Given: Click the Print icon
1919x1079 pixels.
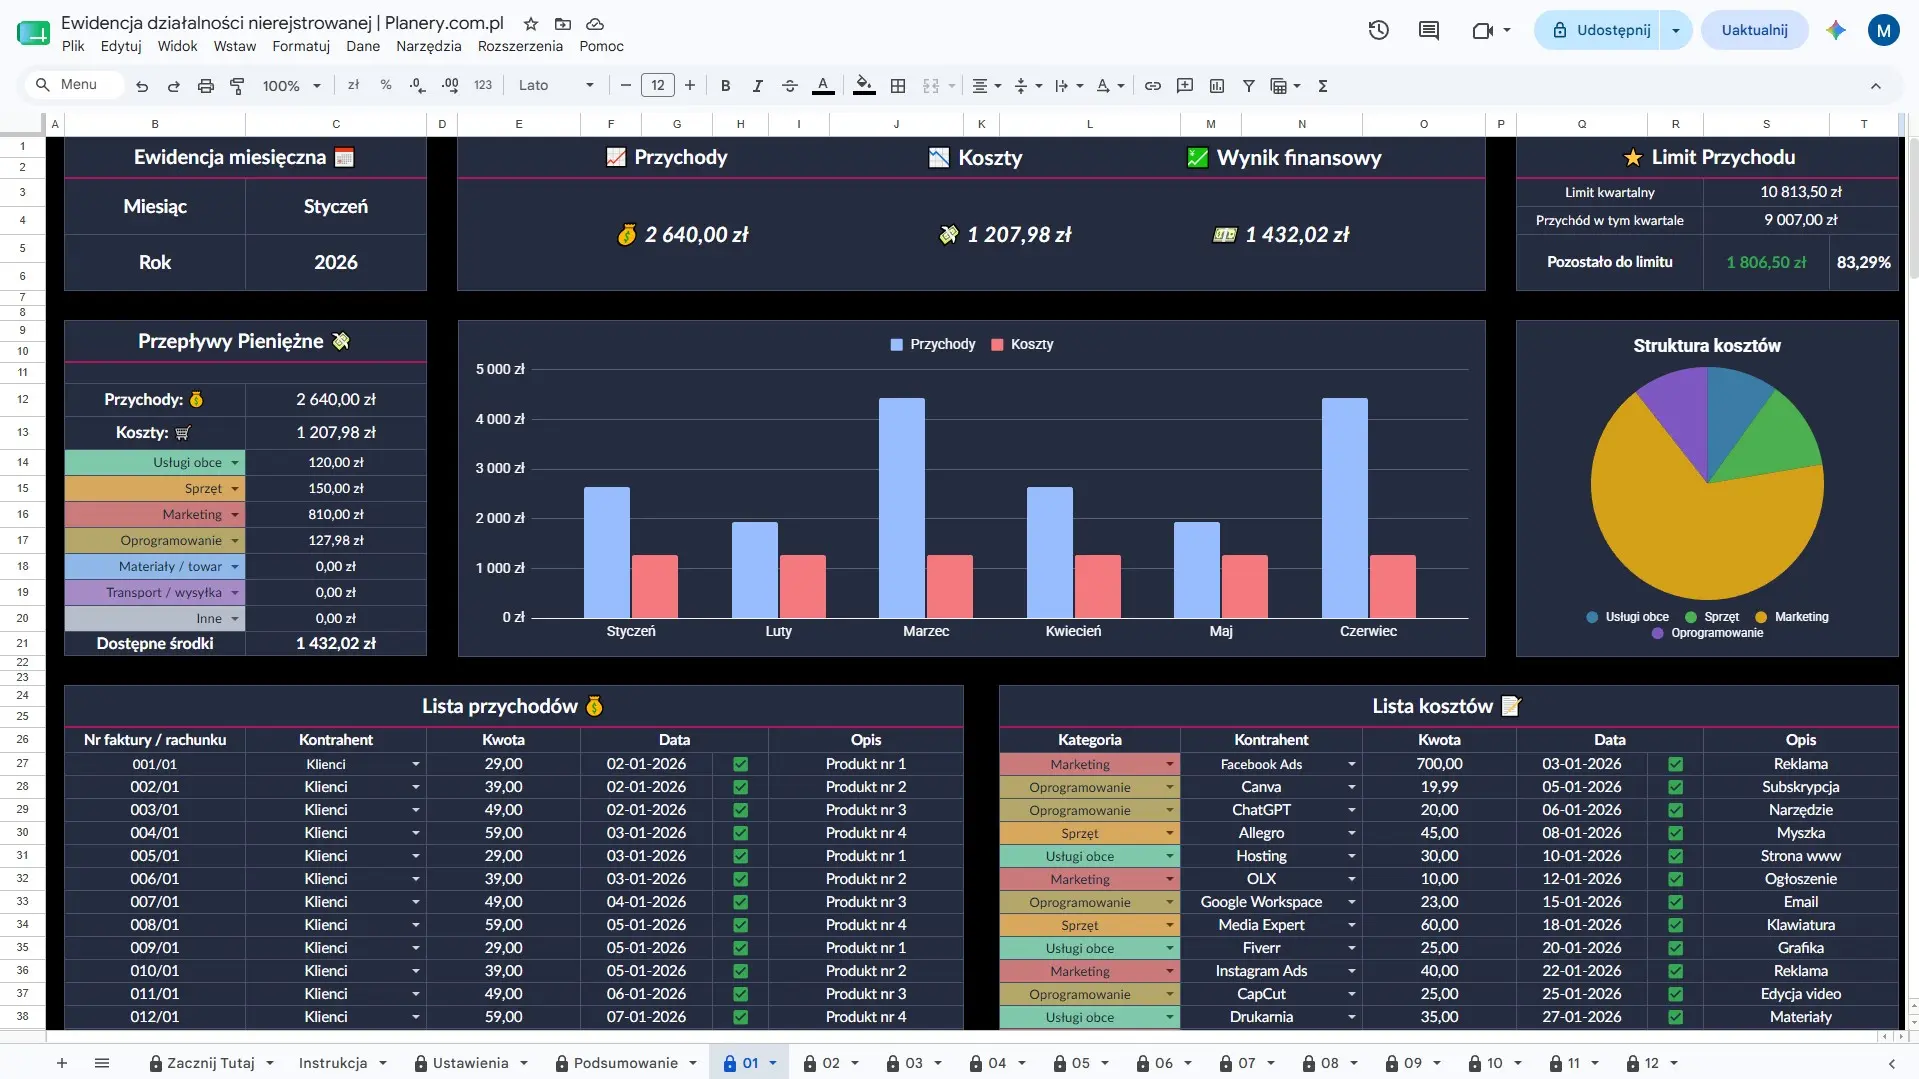Looking at the screenshot, I should click(205, 86).
